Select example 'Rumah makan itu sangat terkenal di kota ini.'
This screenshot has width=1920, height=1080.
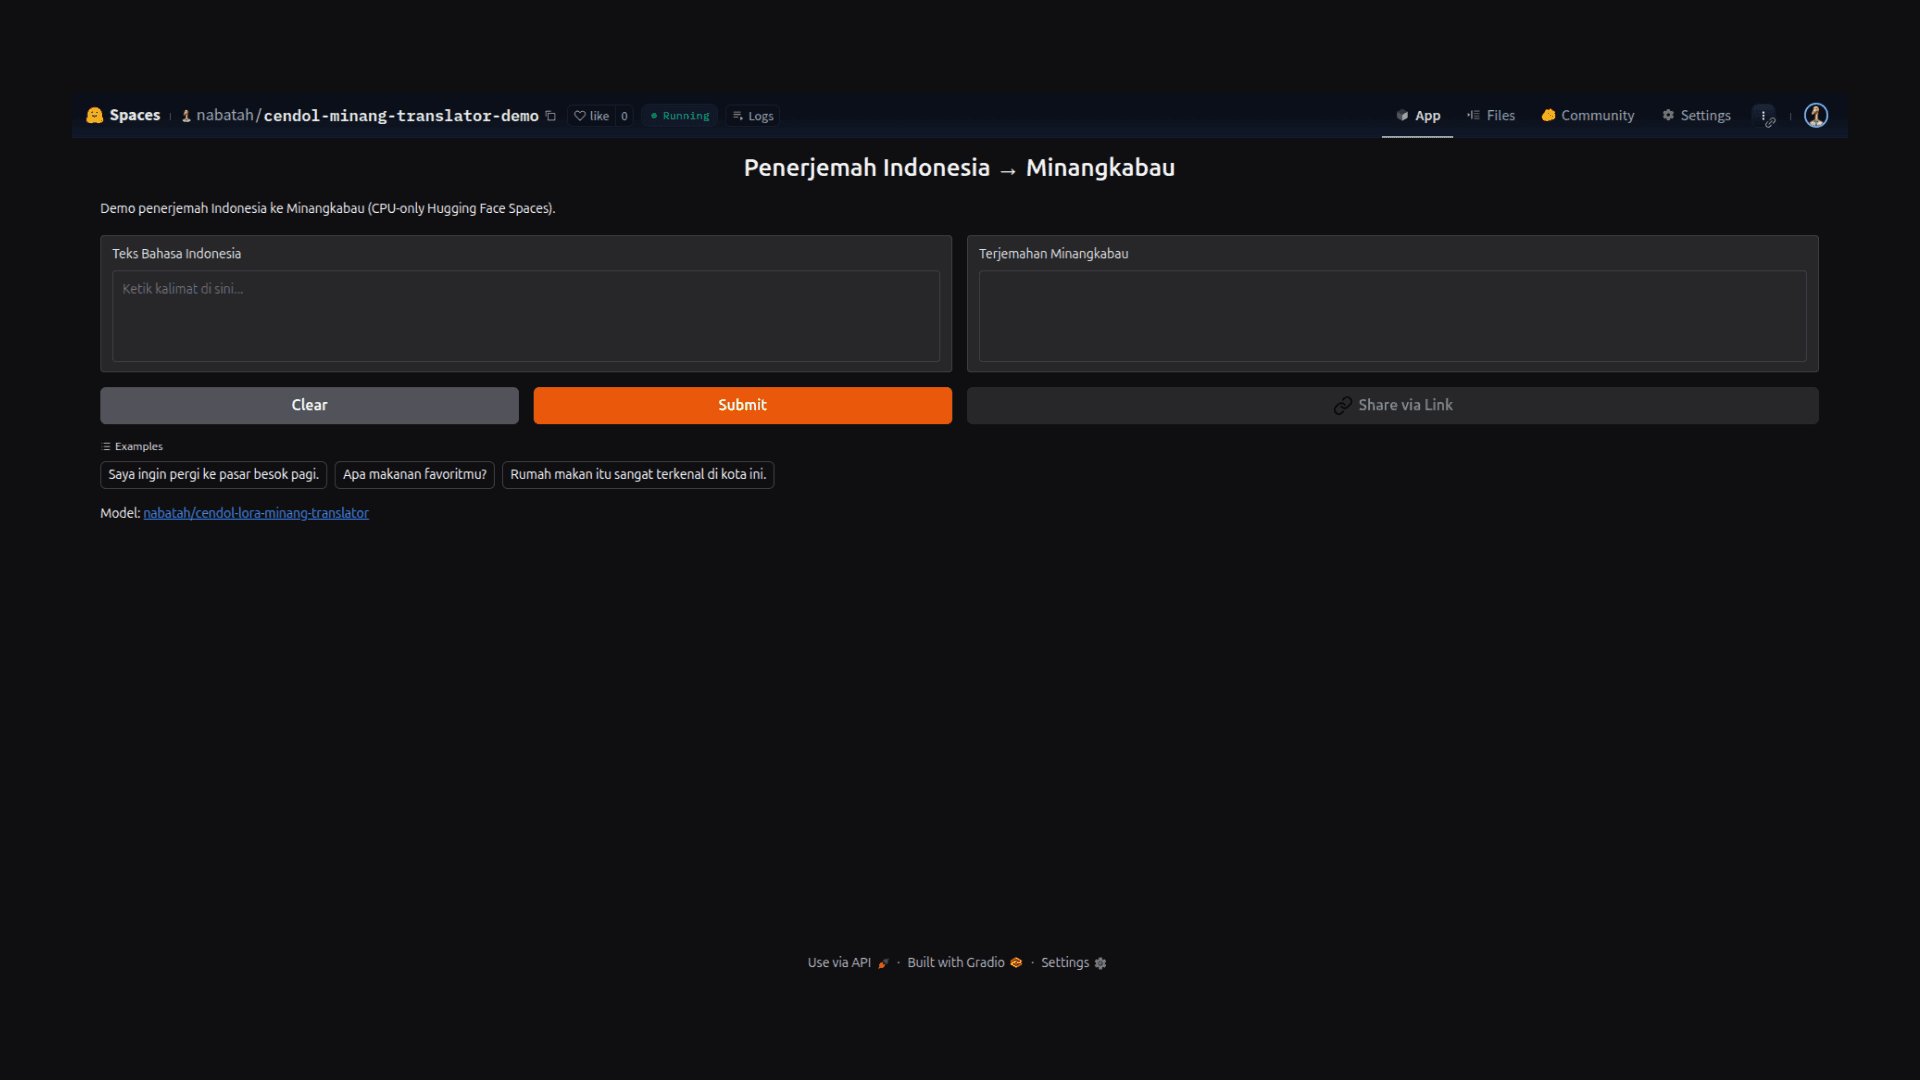[x=638, y=475]
